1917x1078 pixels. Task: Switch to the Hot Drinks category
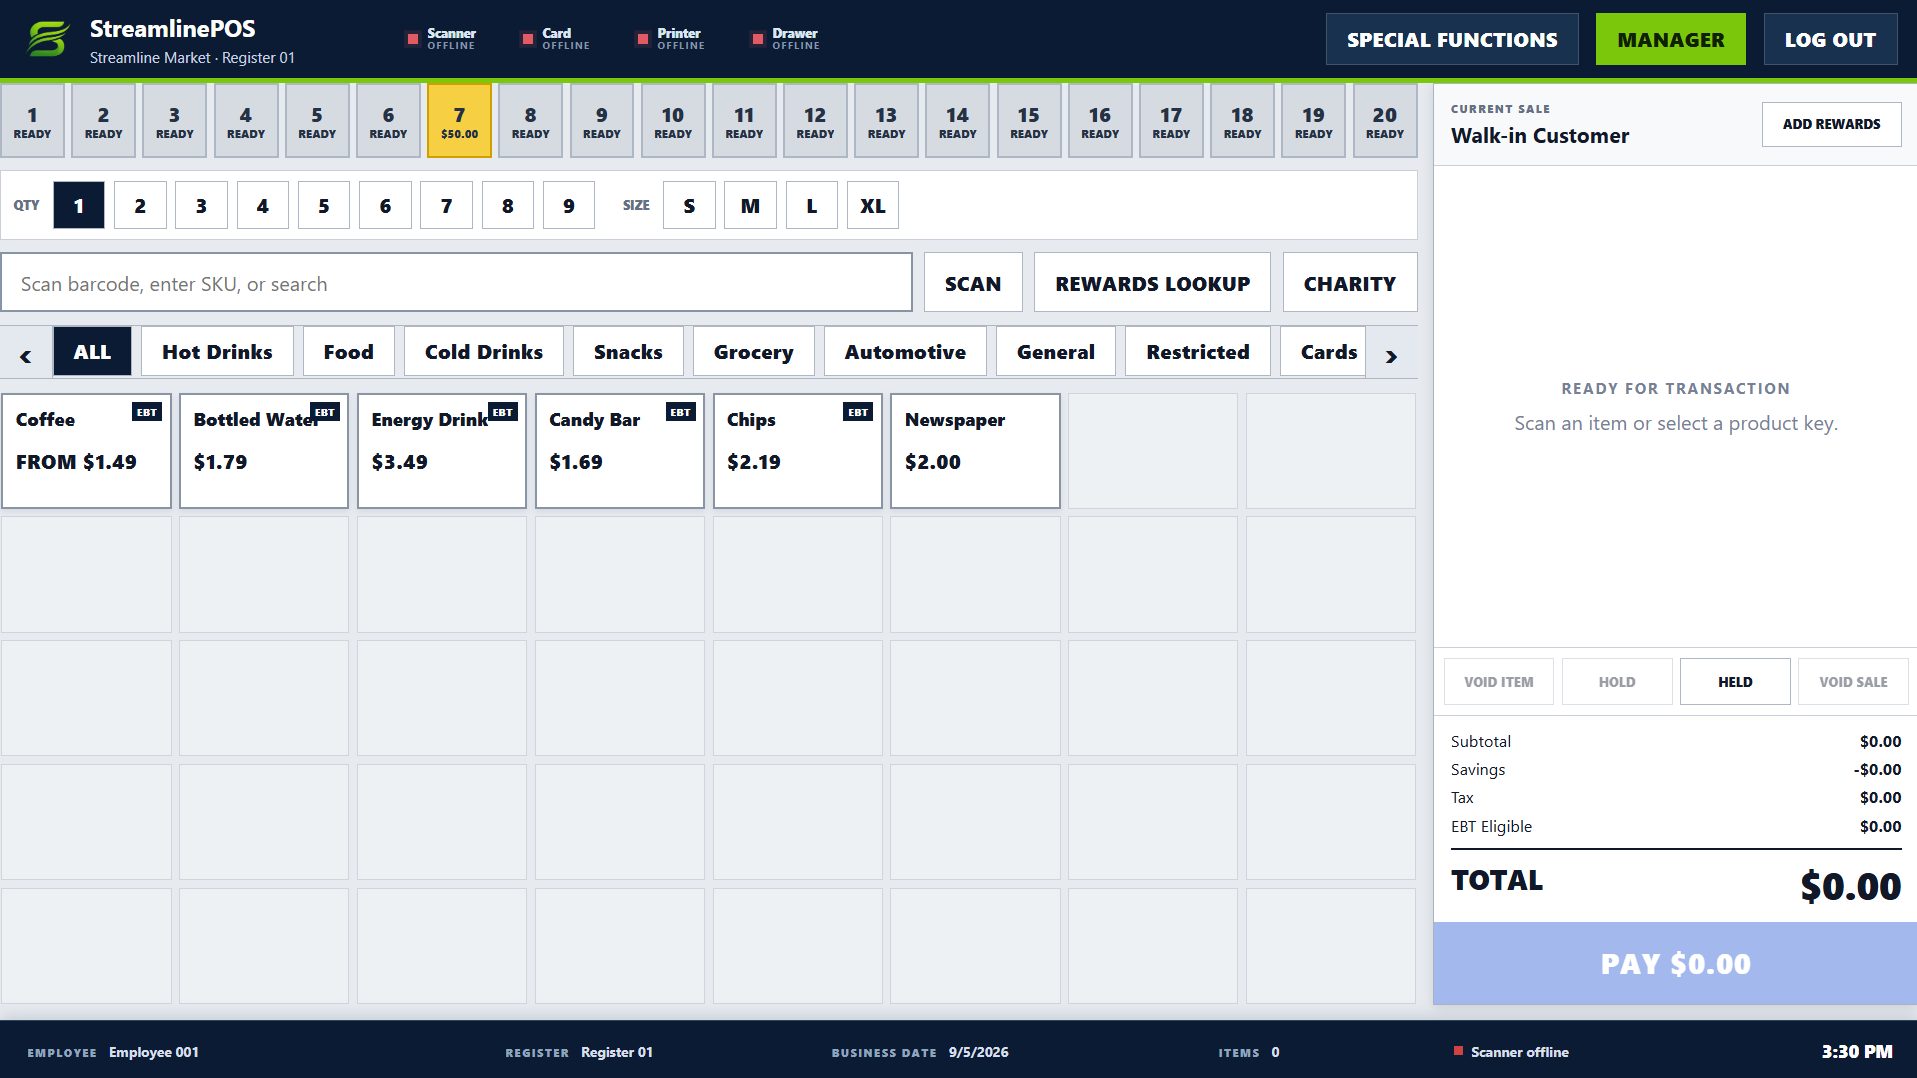[217, 352]
